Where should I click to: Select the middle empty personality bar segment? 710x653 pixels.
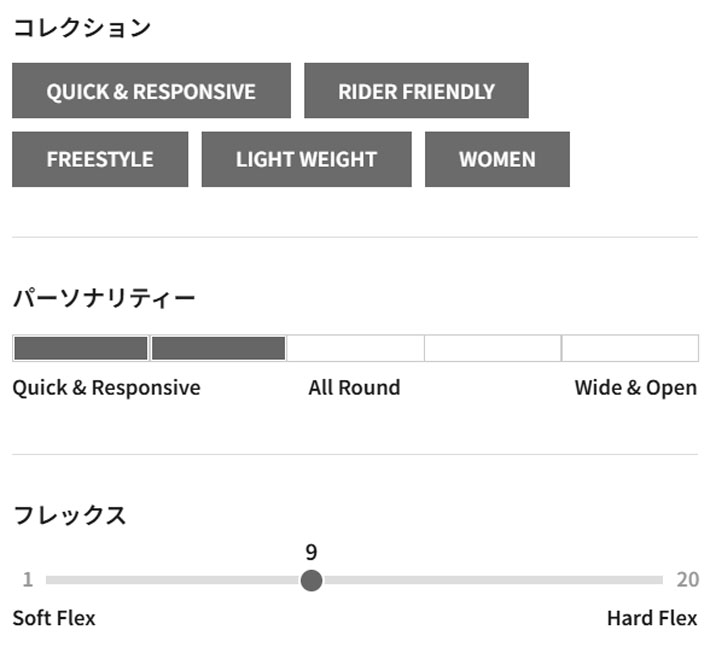355,348
